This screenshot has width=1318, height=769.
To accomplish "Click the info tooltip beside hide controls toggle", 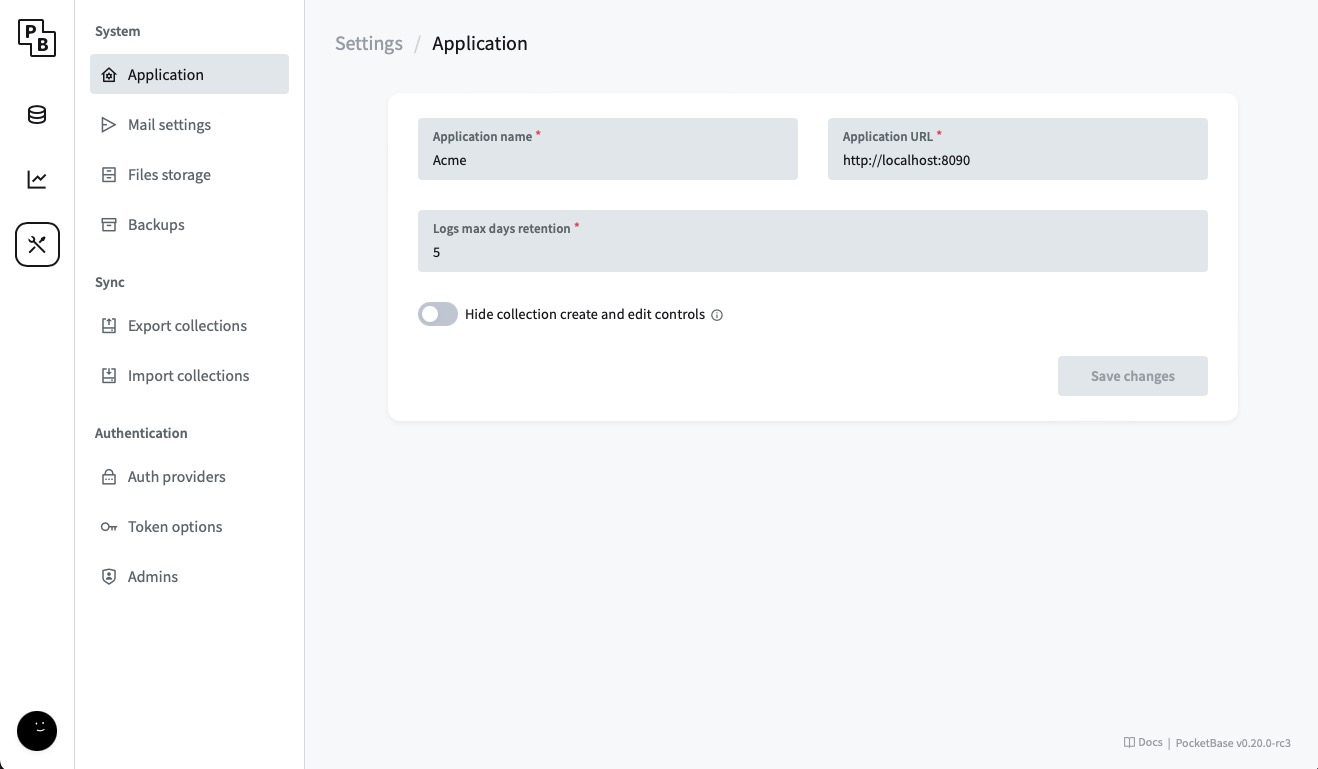I will coord(717,315).
